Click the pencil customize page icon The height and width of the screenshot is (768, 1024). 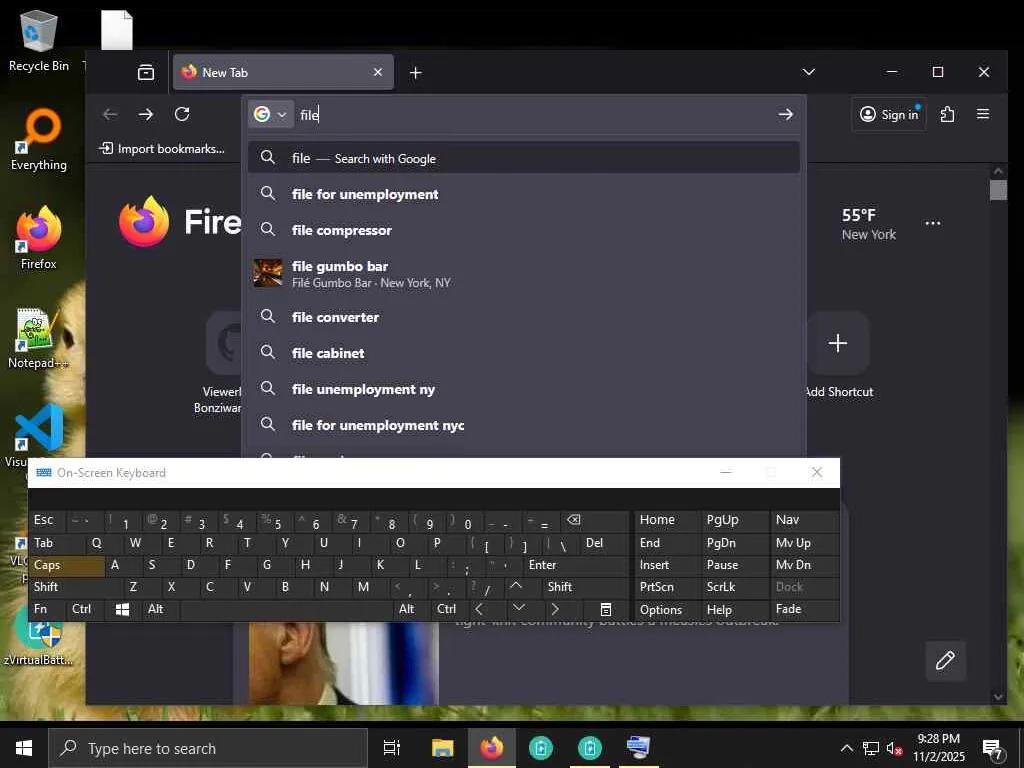coord(945,660)
